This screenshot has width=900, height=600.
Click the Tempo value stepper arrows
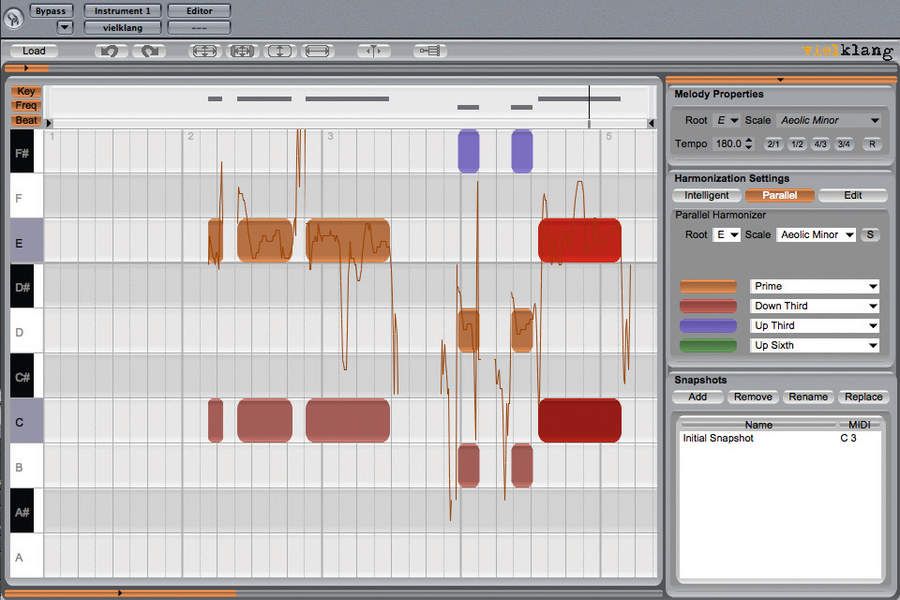pos(748,144)
